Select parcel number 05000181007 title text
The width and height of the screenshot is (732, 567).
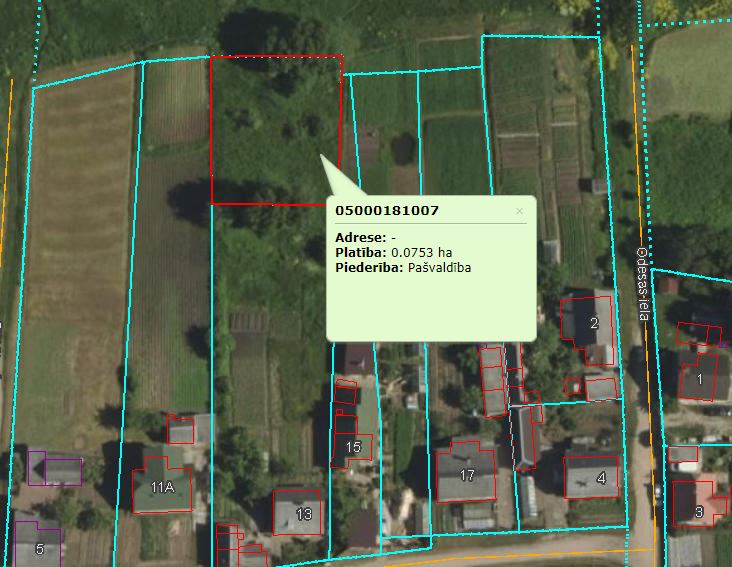click(x=387, y=210)
